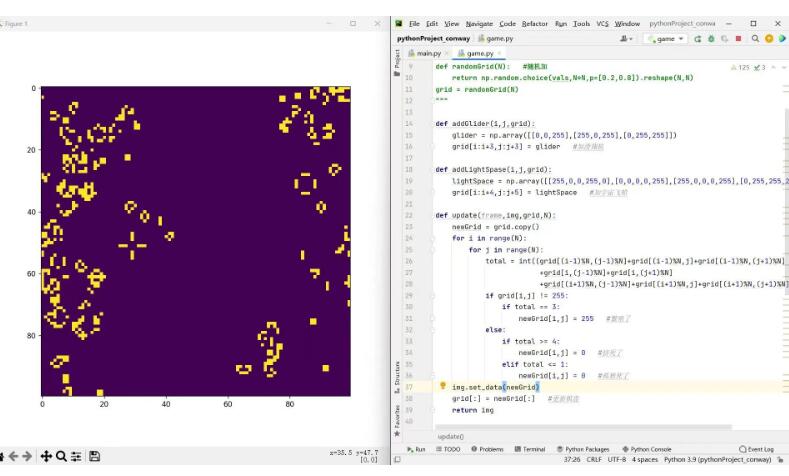789x476 pixels.
Task: Click the yellow intention lightbulb icon
Action: pos(442,386)
